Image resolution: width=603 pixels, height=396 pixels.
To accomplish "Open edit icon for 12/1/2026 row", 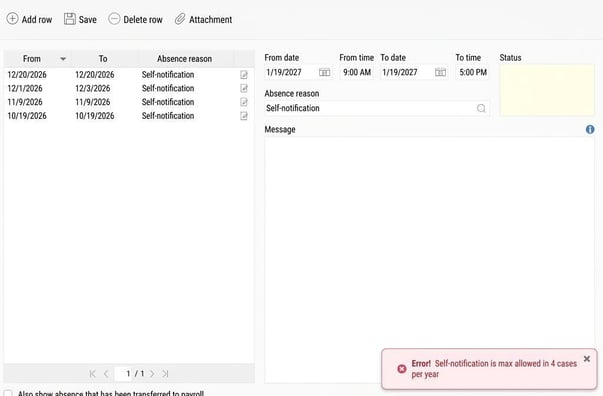I will click(244, 88).
